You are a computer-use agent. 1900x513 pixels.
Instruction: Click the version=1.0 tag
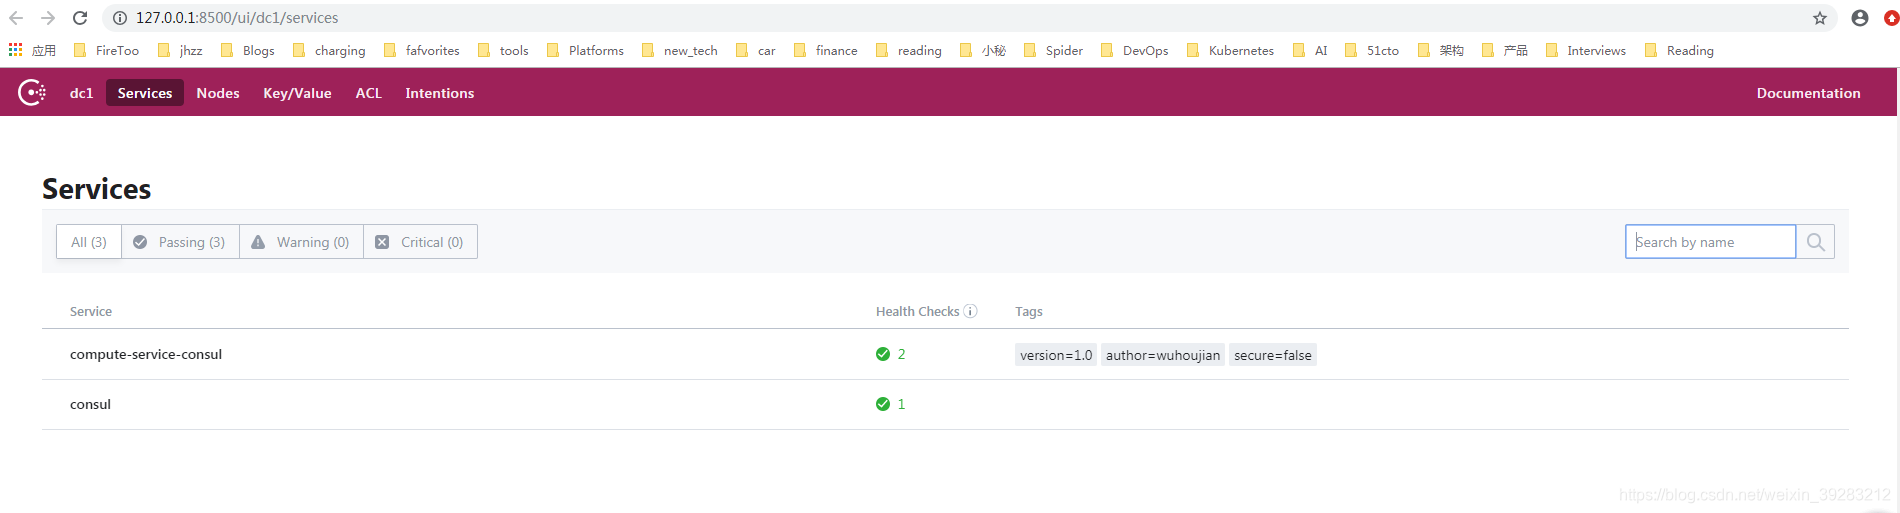pos(1056,355)
